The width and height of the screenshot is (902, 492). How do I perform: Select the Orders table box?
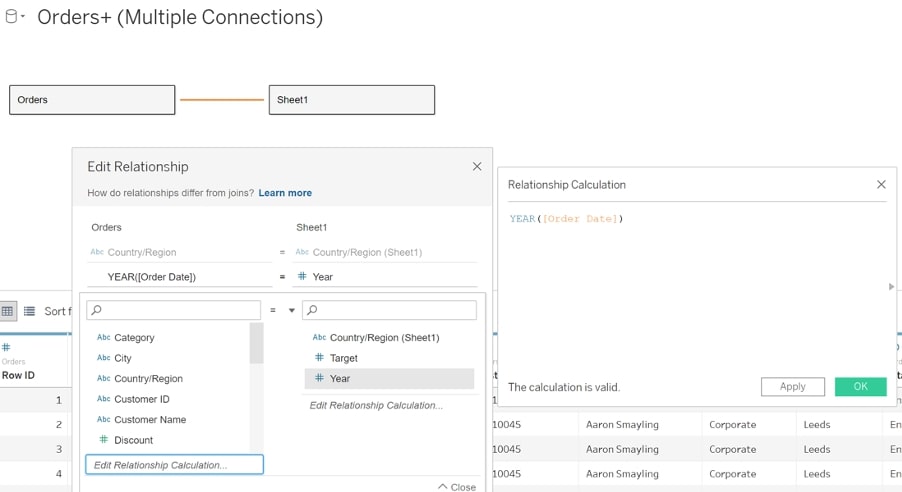[92, 100]
